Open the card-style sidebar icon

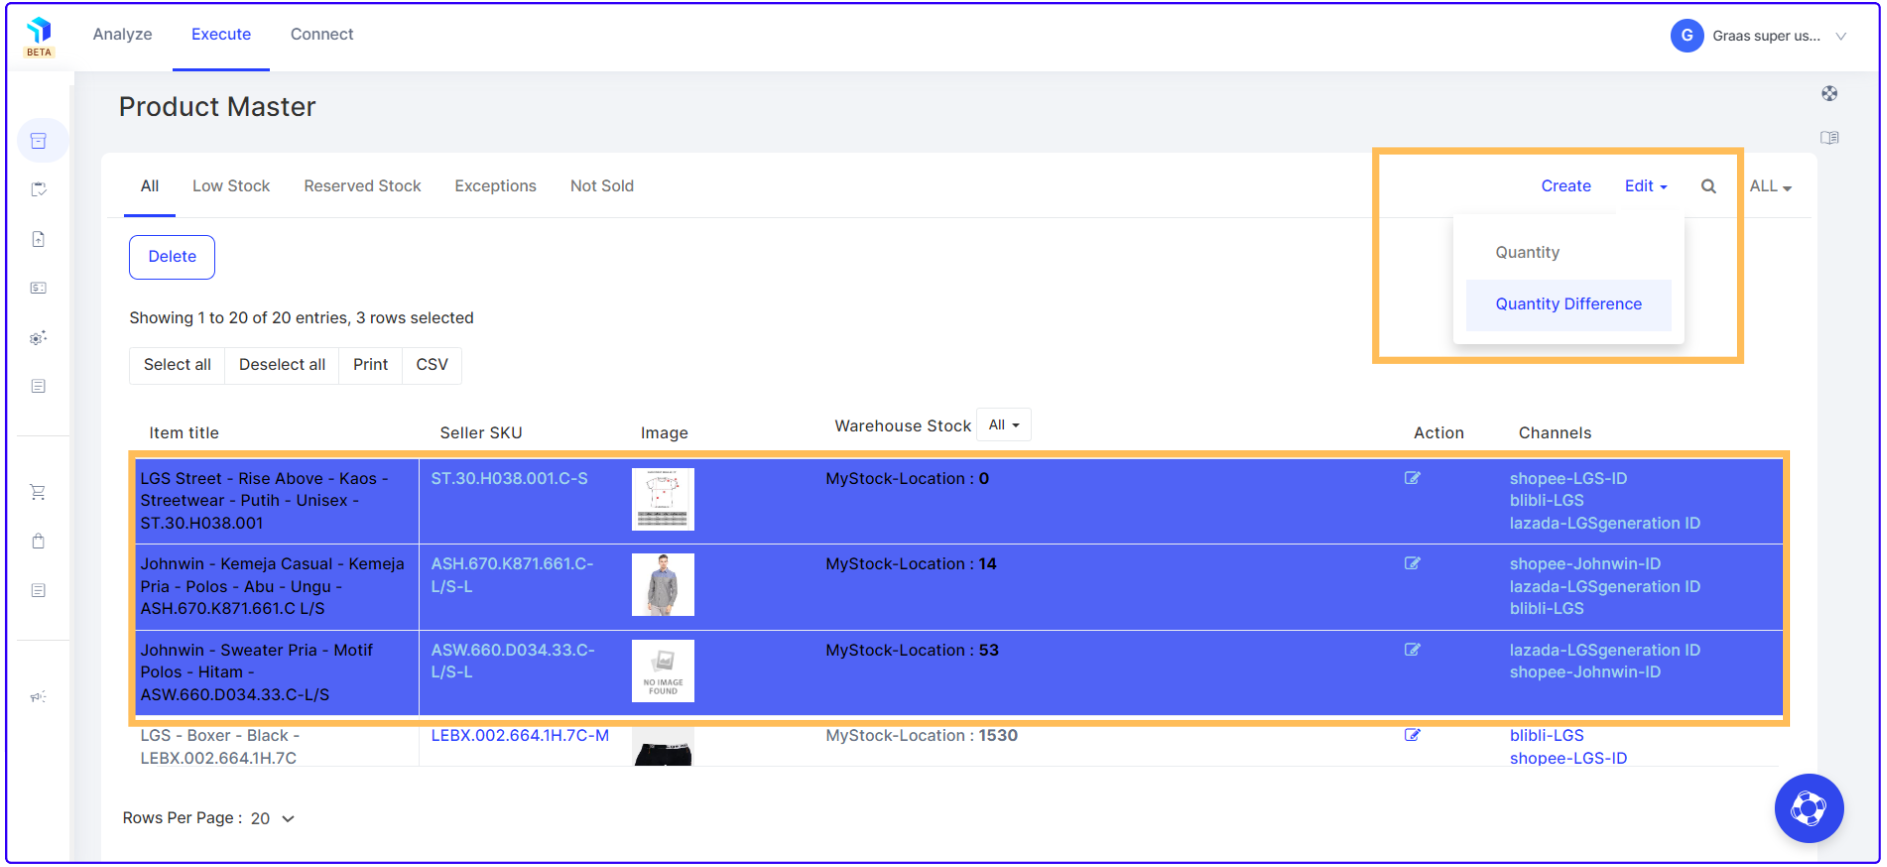coord(39,288)
